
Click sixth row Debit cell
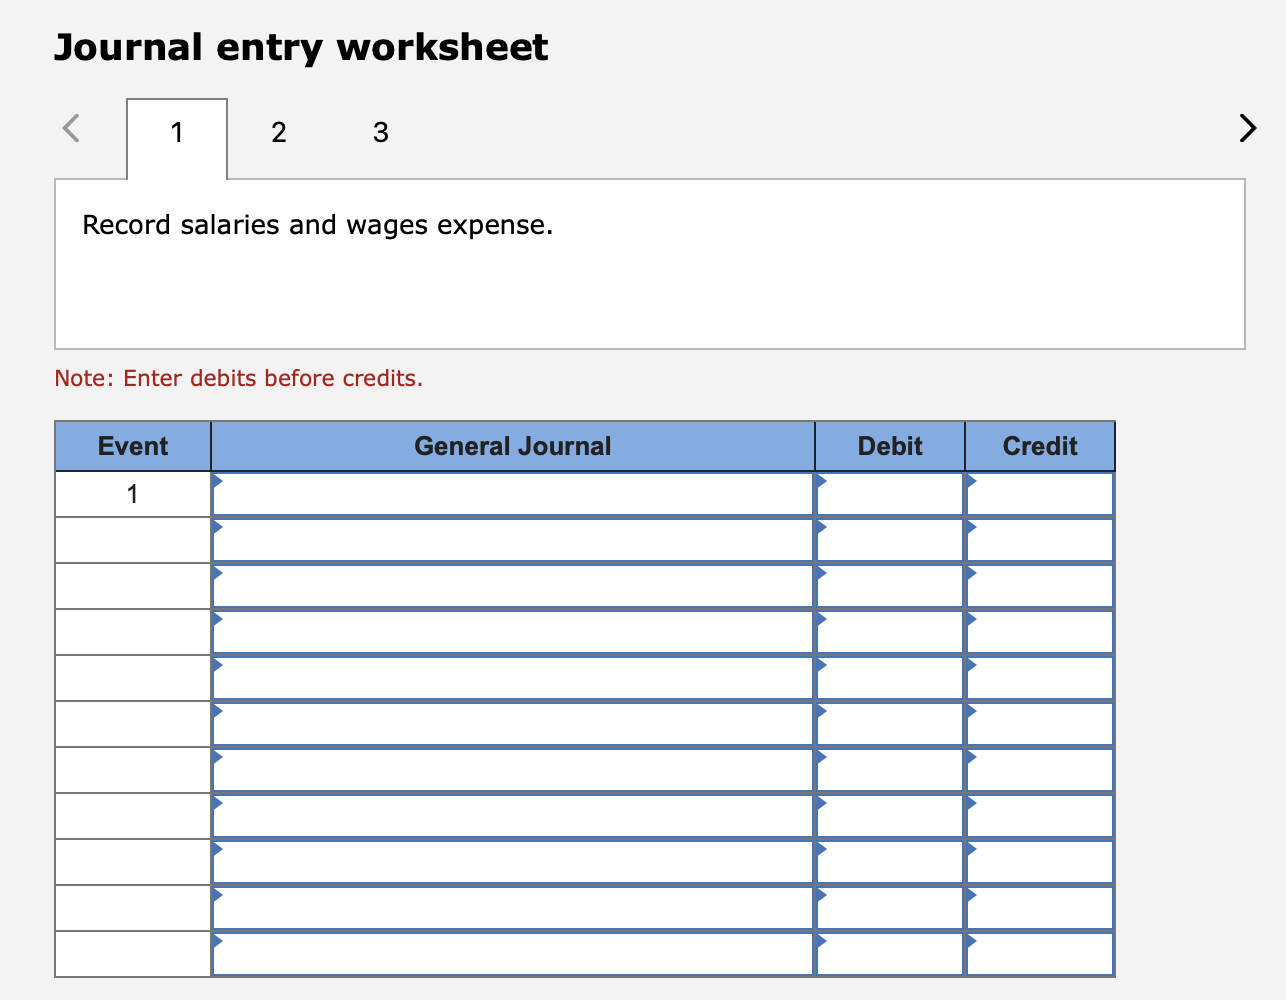click(890, 724)
